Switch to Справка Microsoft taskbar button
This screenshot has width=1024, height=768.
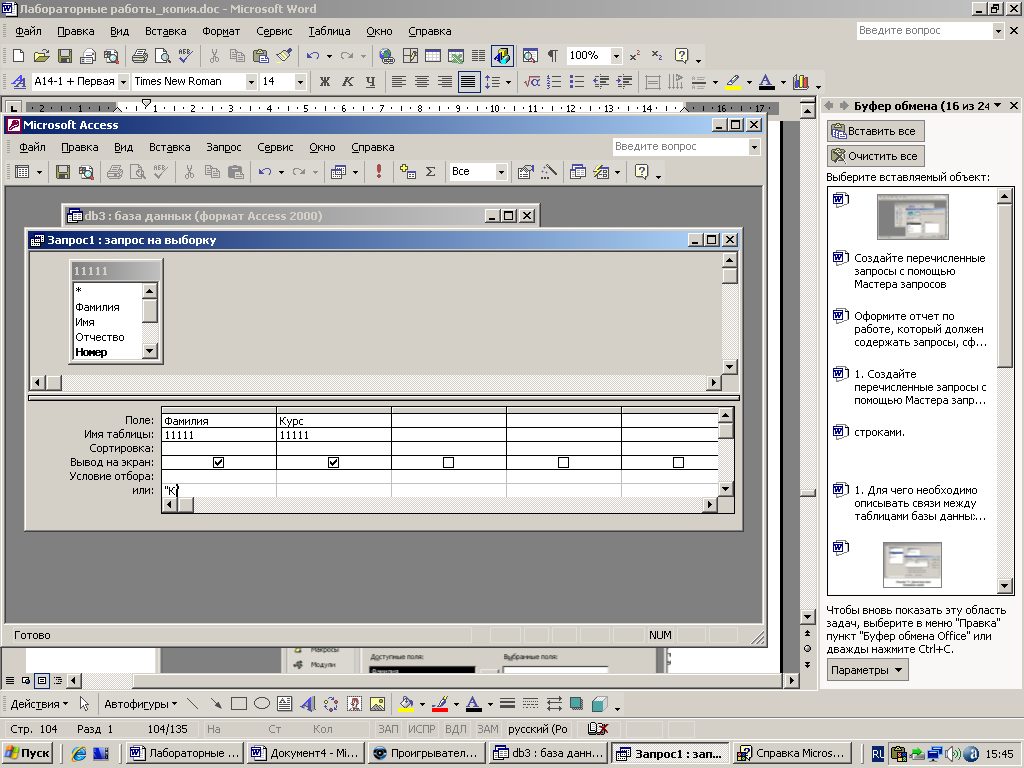pyautogui.click(x=793, y=753)
